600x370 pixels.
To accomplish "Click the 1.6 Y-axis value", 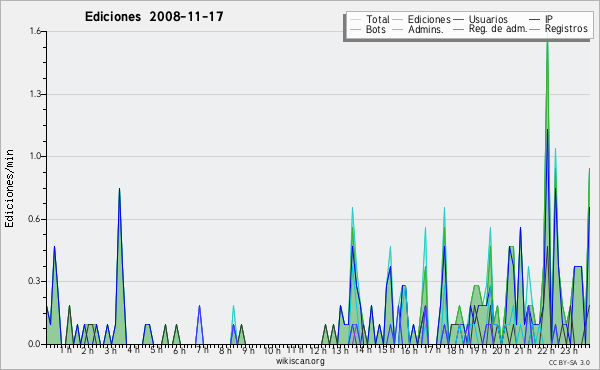I will [35, 31].
